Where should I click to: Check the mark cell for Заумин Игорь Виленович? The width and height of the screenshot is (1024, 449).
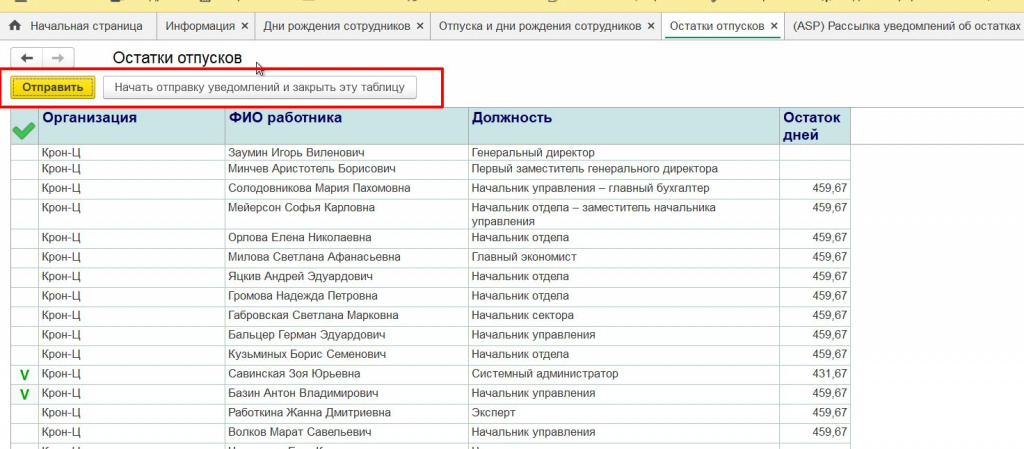25,153
